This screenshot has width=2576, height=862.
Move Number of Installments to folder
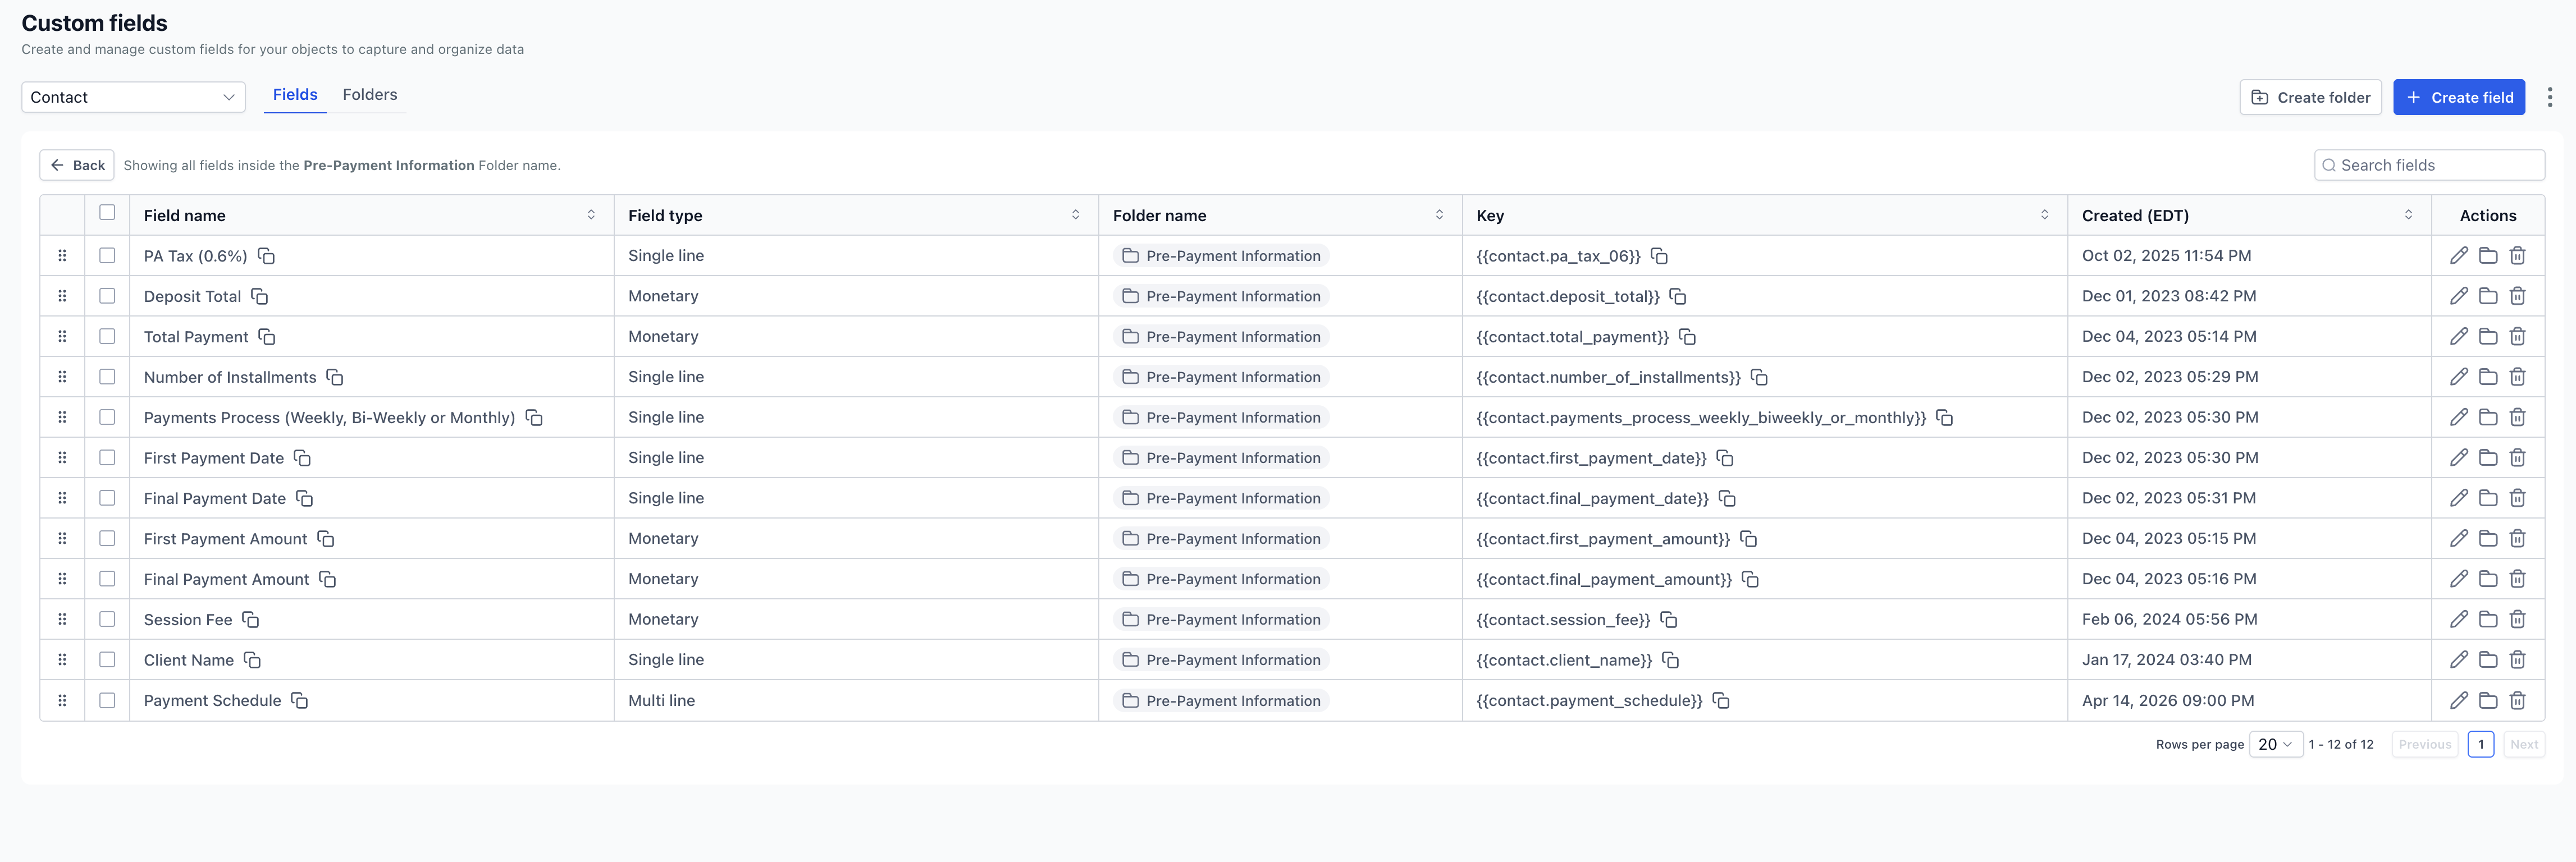2488,377
